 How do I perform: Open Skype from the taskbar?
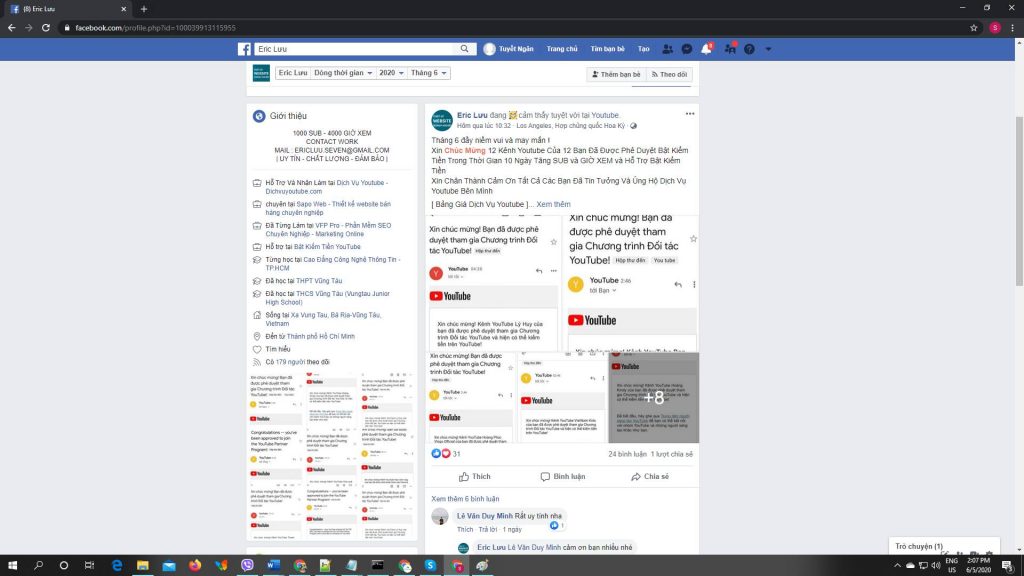click(430, 566)
